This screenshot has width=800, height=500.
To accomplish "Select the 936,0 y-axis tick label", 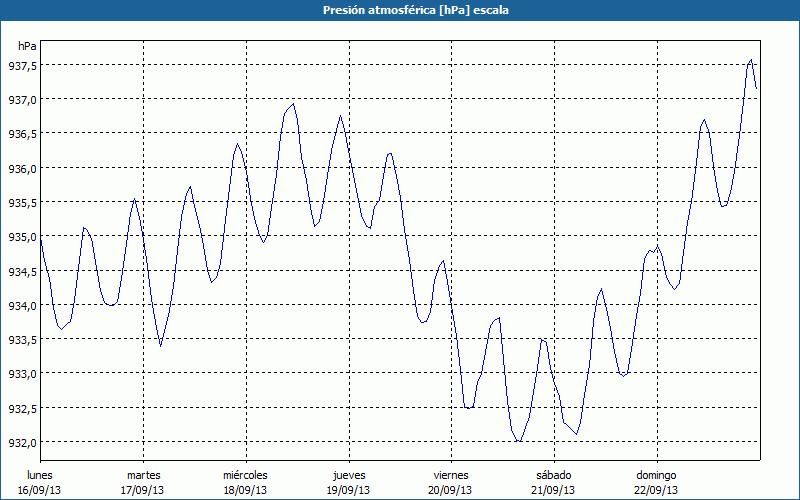I will [20, 169].
